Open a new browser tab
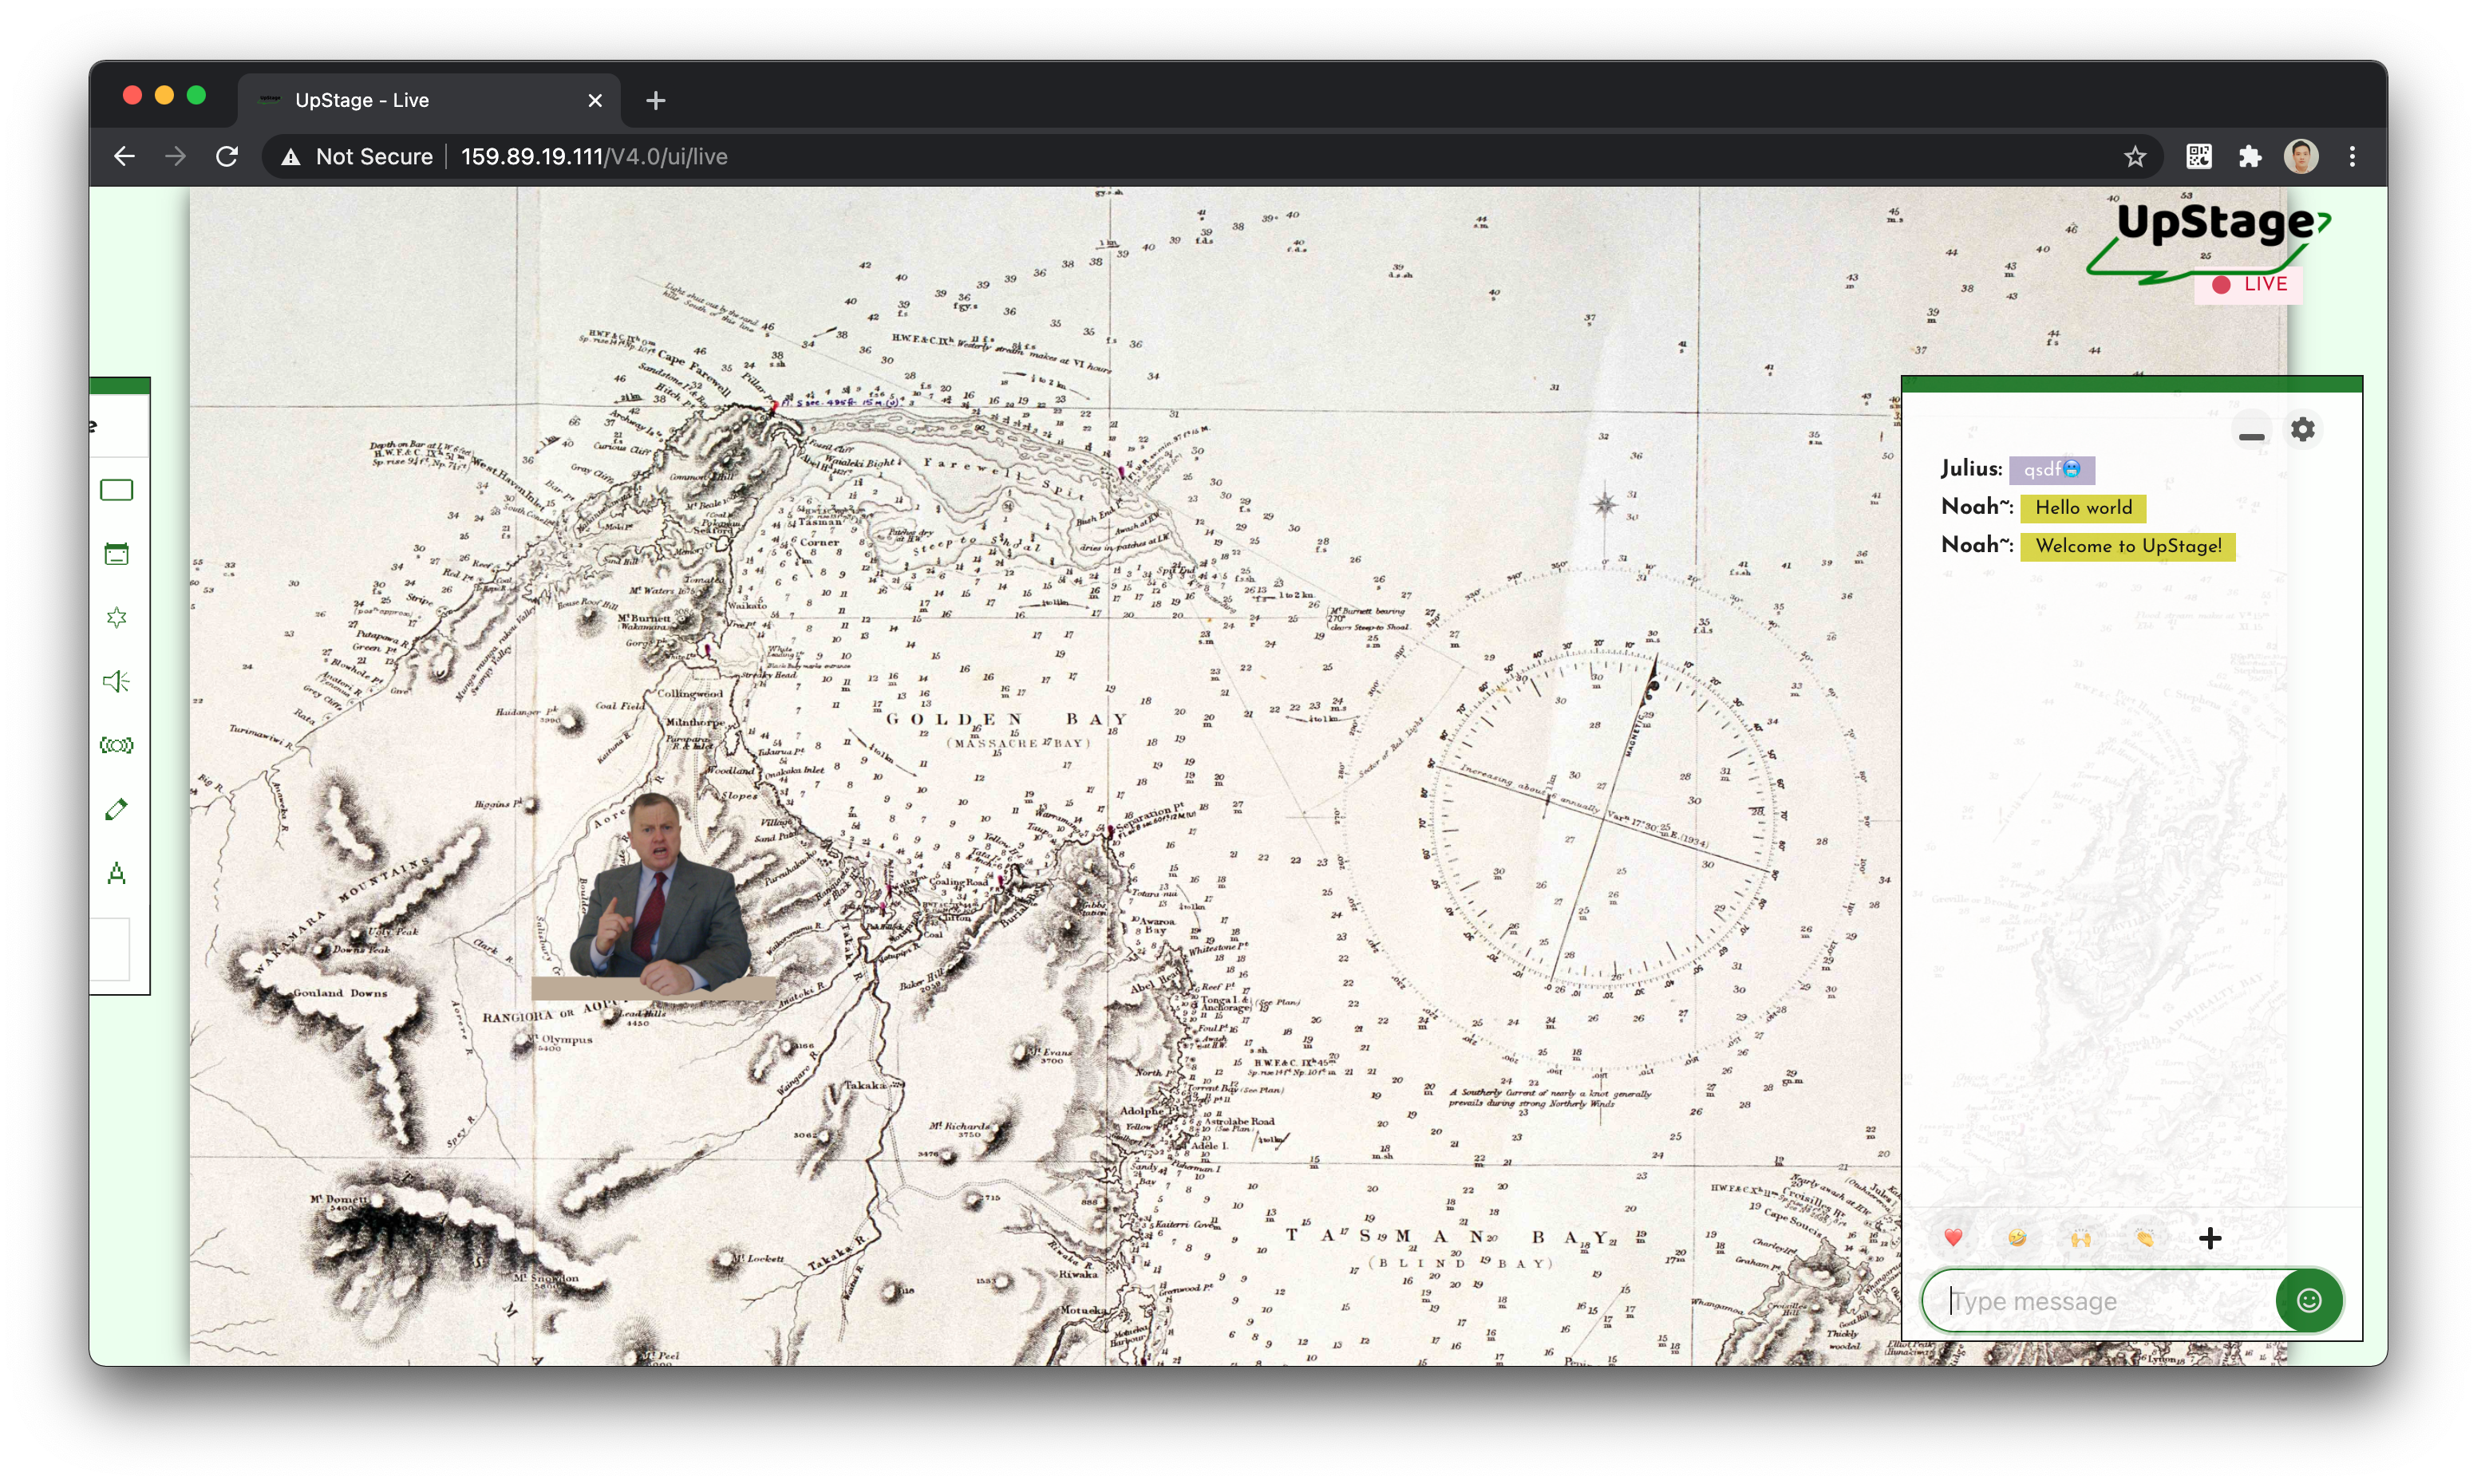Image resolution: width=2477 pixels, height=1484 pixels. click(x=655, y=100)
